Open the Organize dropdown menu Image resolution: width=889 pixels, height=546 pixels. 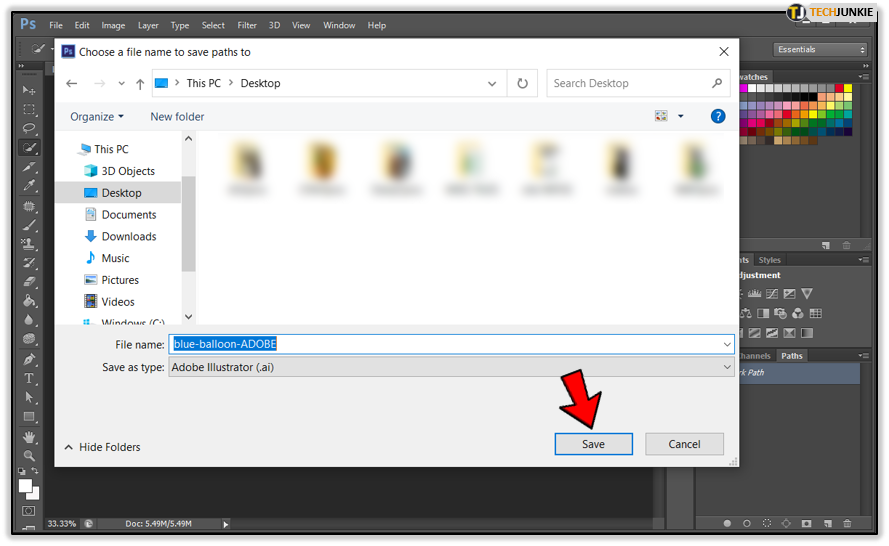(x=96, y=117)
